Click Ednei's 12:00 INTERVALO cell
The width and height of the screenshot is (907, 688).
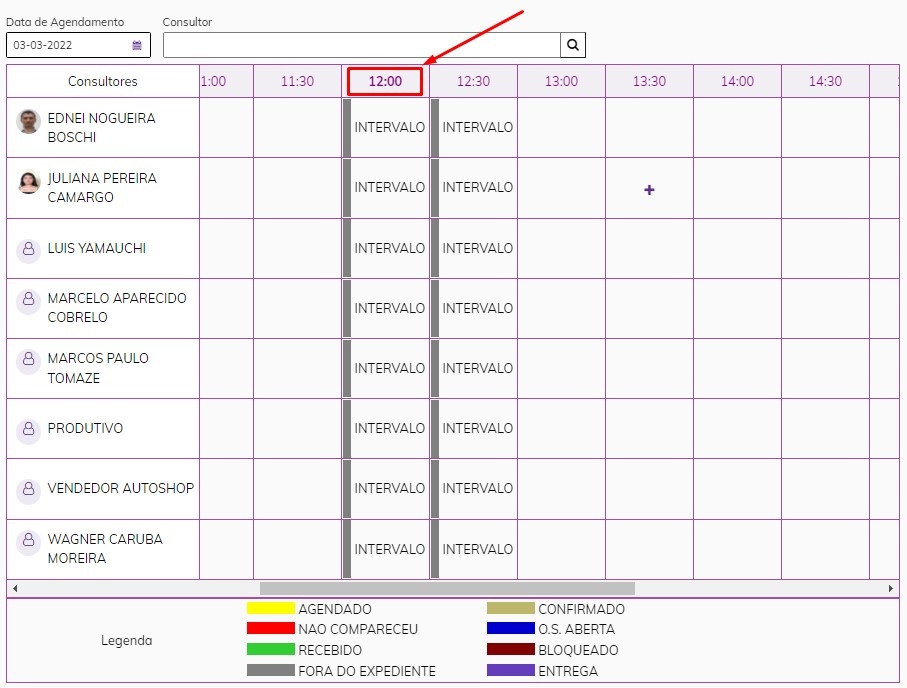point(386,127)
